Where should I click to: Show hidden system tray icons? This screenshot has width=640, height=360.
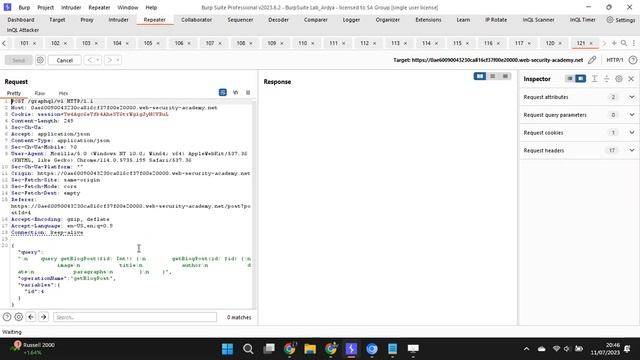pos(526,349)
